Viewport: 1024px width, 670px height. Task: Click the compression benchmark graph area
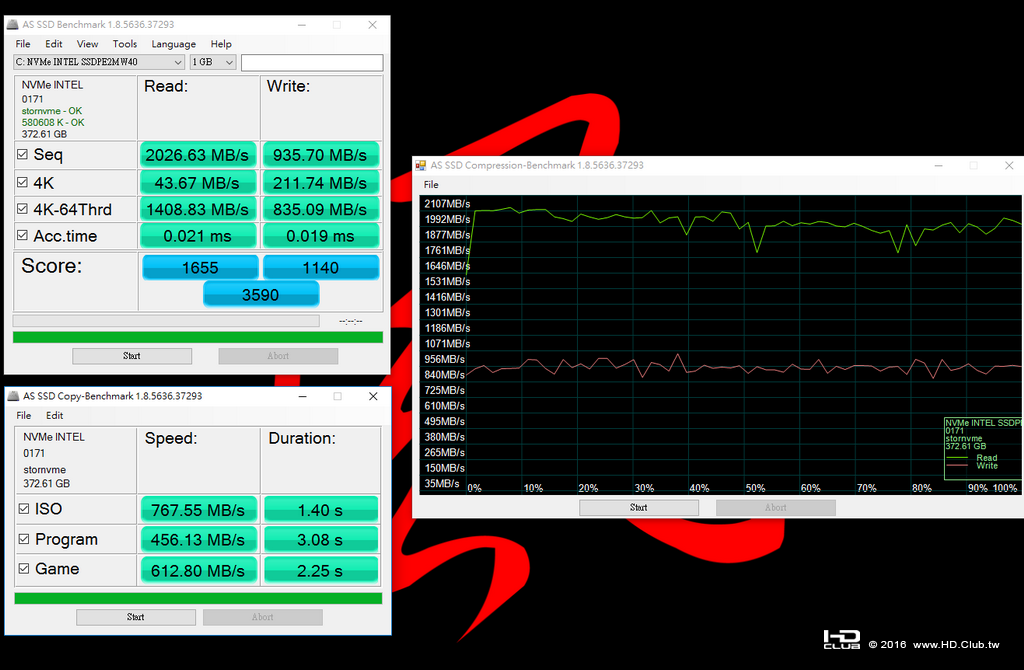coord(720,344)
